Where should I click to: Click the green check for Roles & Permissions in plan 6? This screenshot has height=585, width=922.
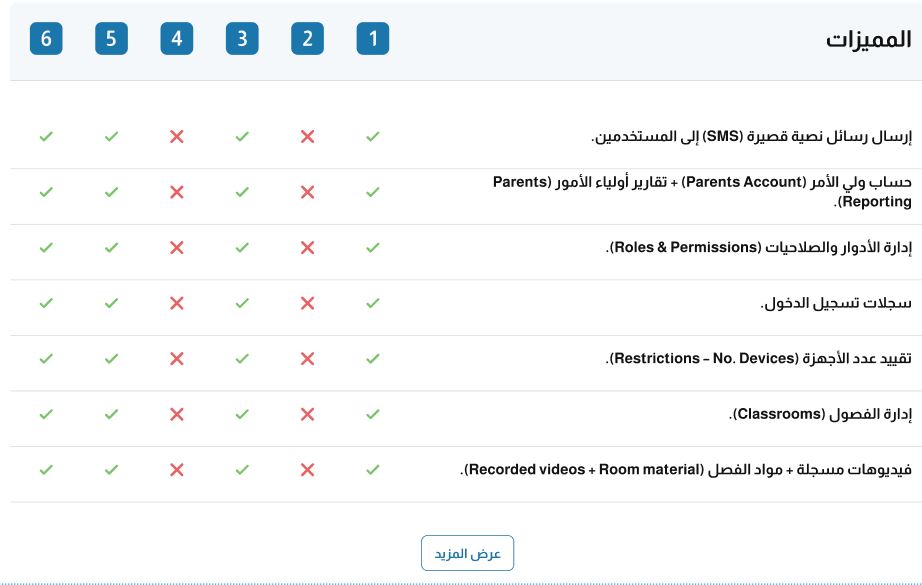click(46, 248)
